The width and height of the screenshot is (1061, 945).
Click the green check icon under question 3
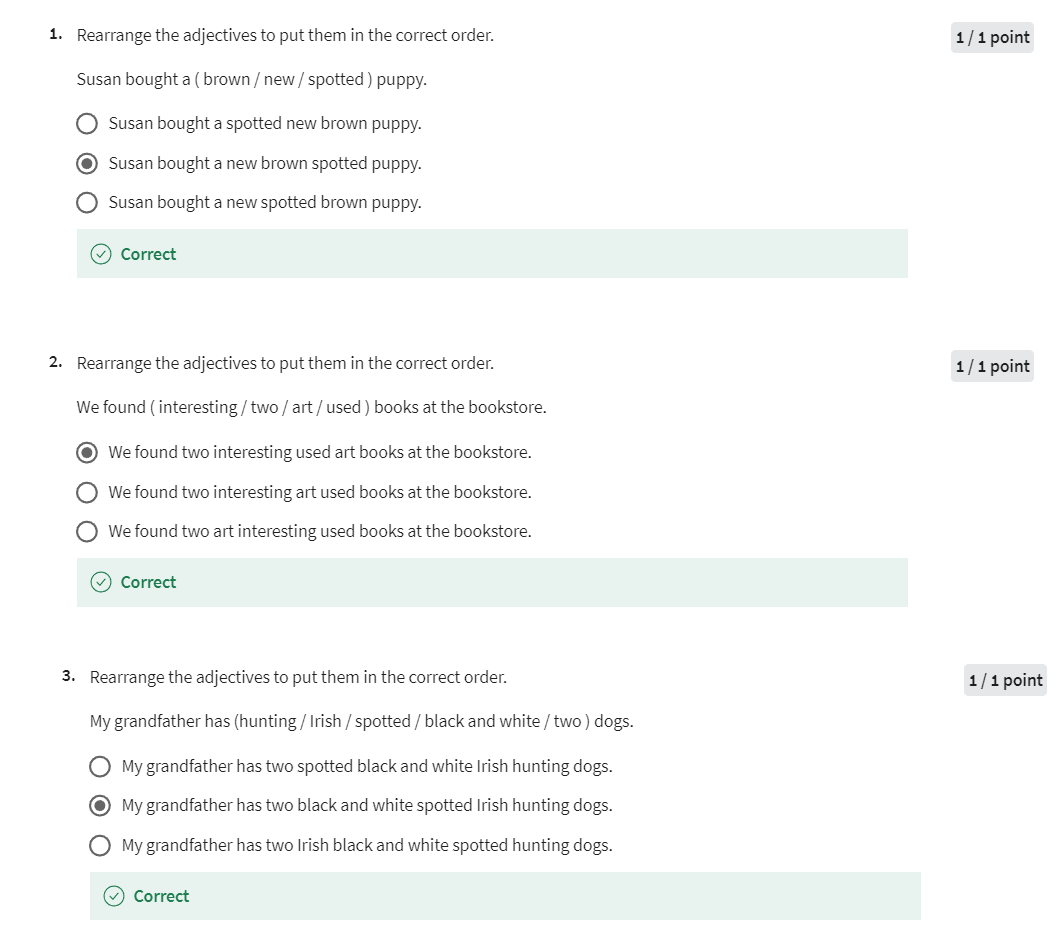(114, 896)
